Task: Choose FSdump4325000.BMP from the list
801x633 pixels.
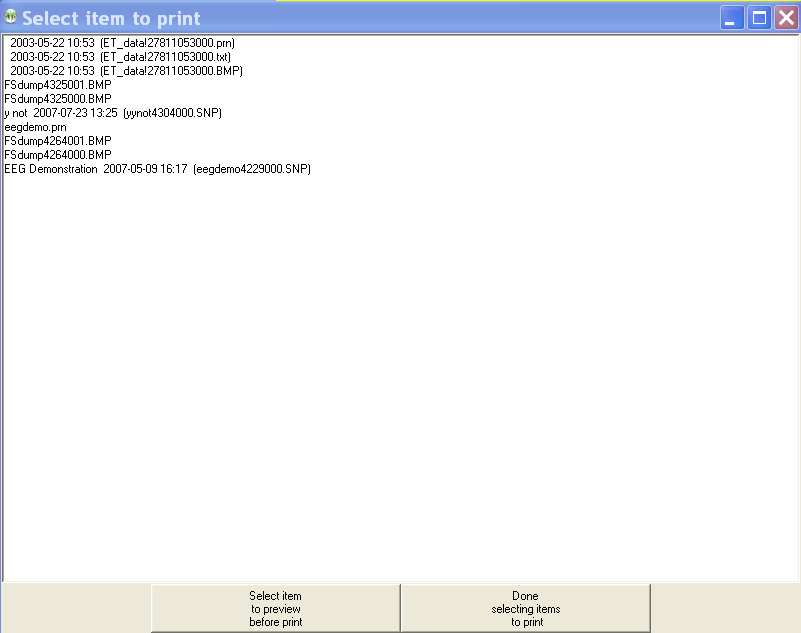Action: pos(58,99)
